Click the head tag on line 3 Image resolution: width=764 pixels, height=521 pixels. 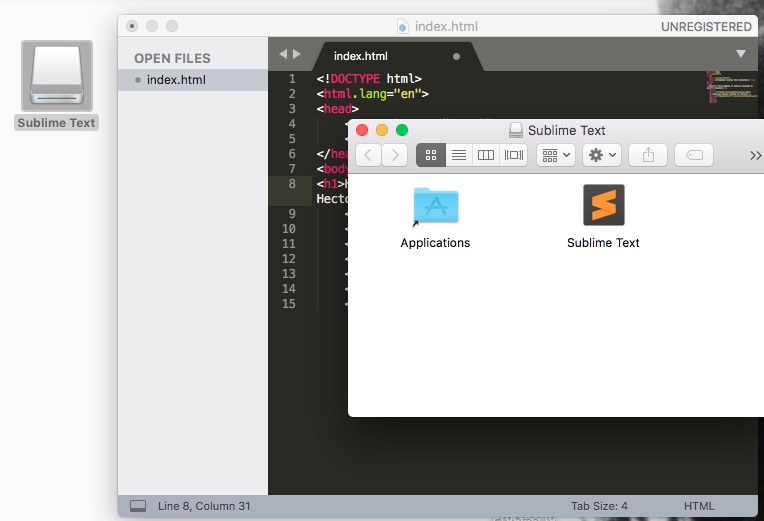pyautogui.click(x=337, y=109)
